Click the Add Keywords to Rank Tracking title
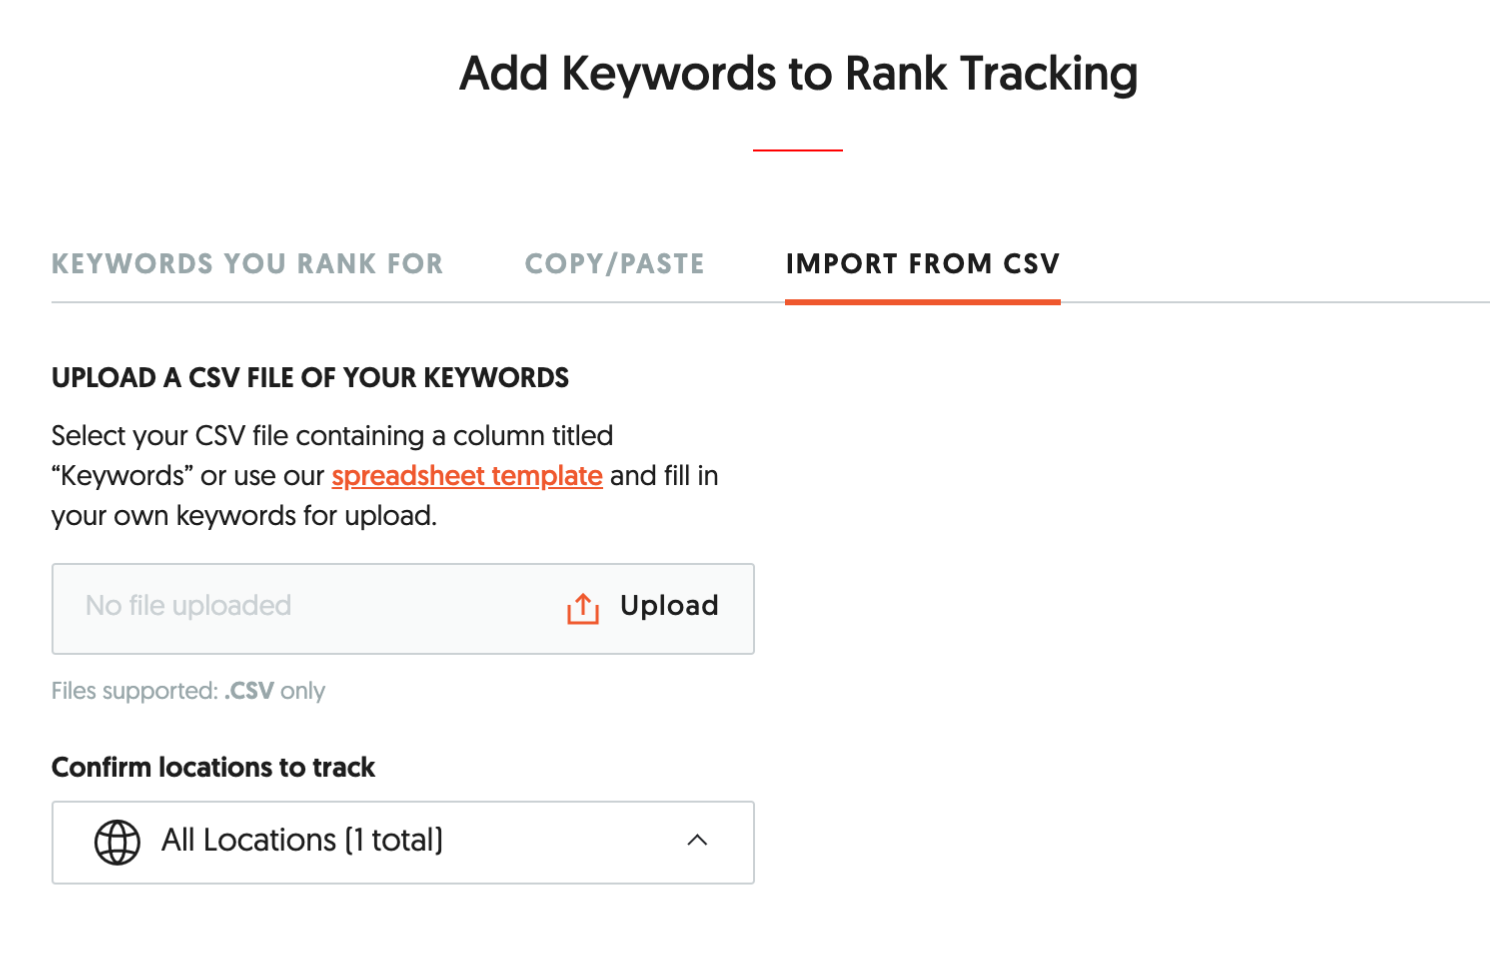This screenshot has width=1490, height=974. pyautogui.click(x=798, y=74)
